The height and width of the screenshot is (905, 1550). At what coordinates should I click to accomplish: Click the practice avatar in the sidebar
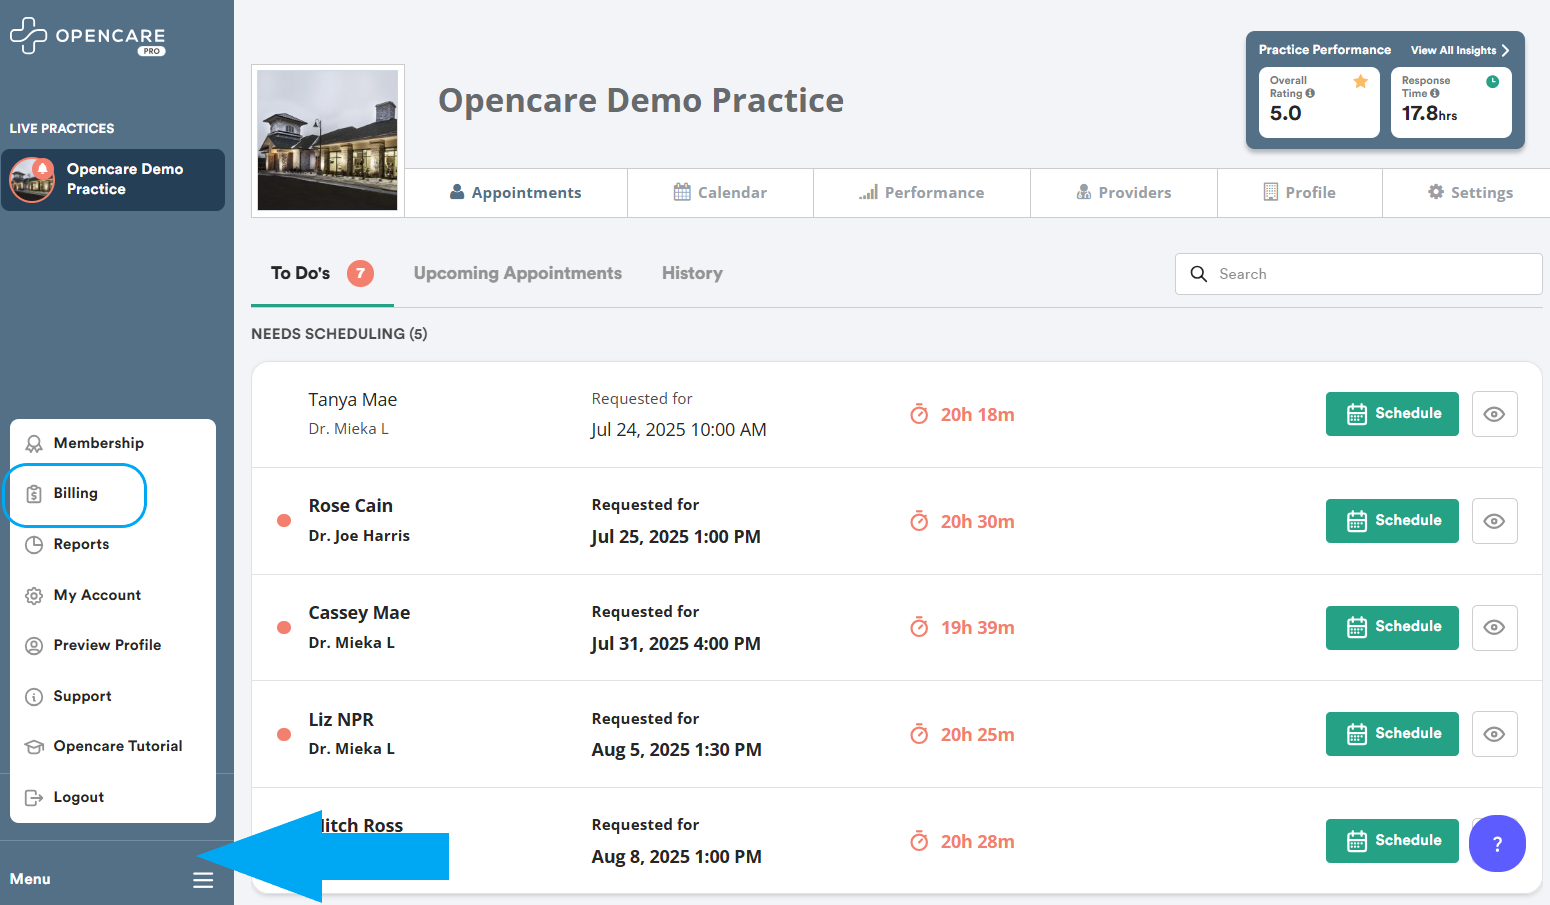[32, 180]
